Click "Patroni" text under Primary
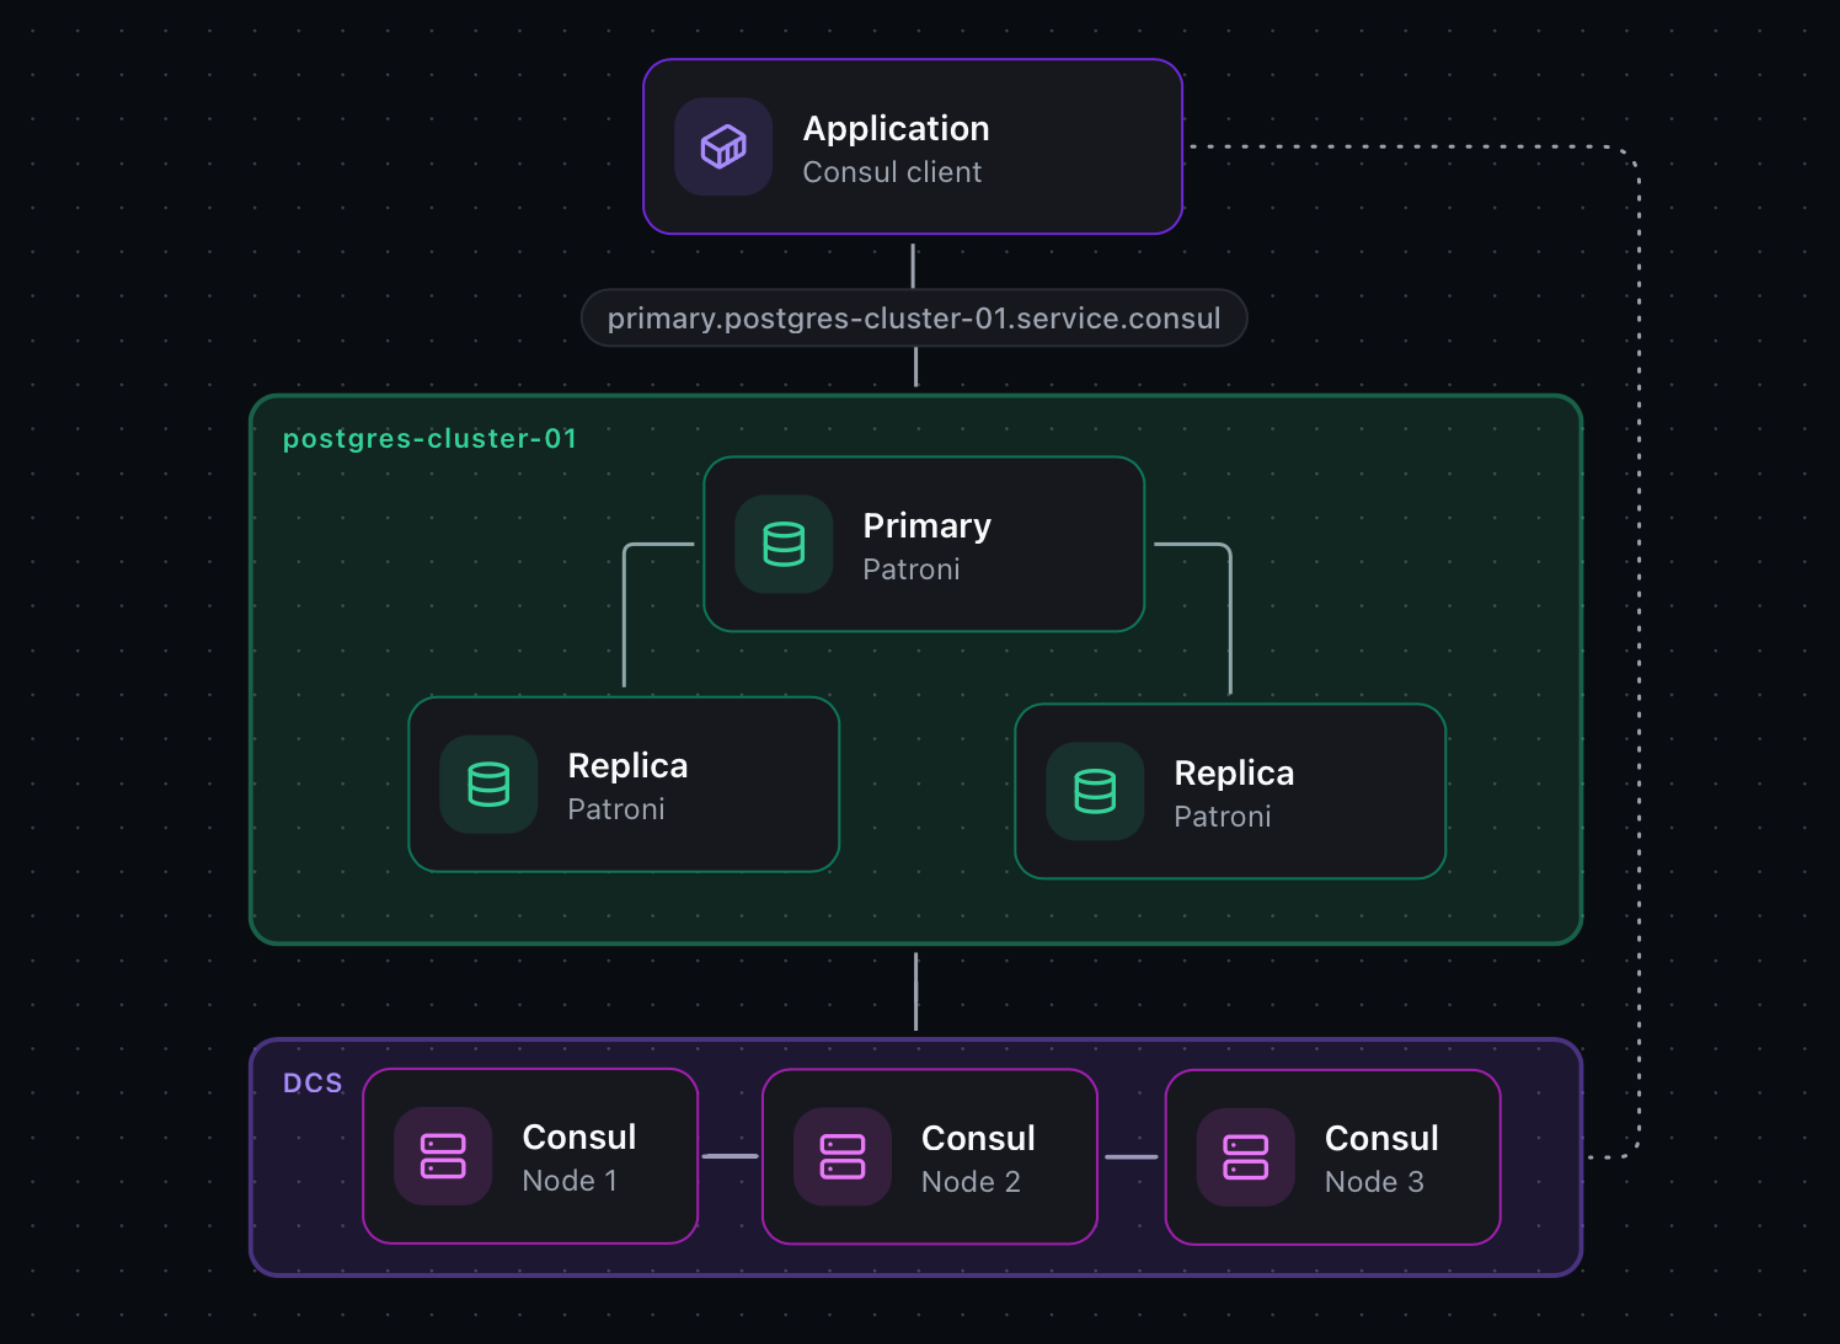The image size is (1840, 1344). coord(911,569)
